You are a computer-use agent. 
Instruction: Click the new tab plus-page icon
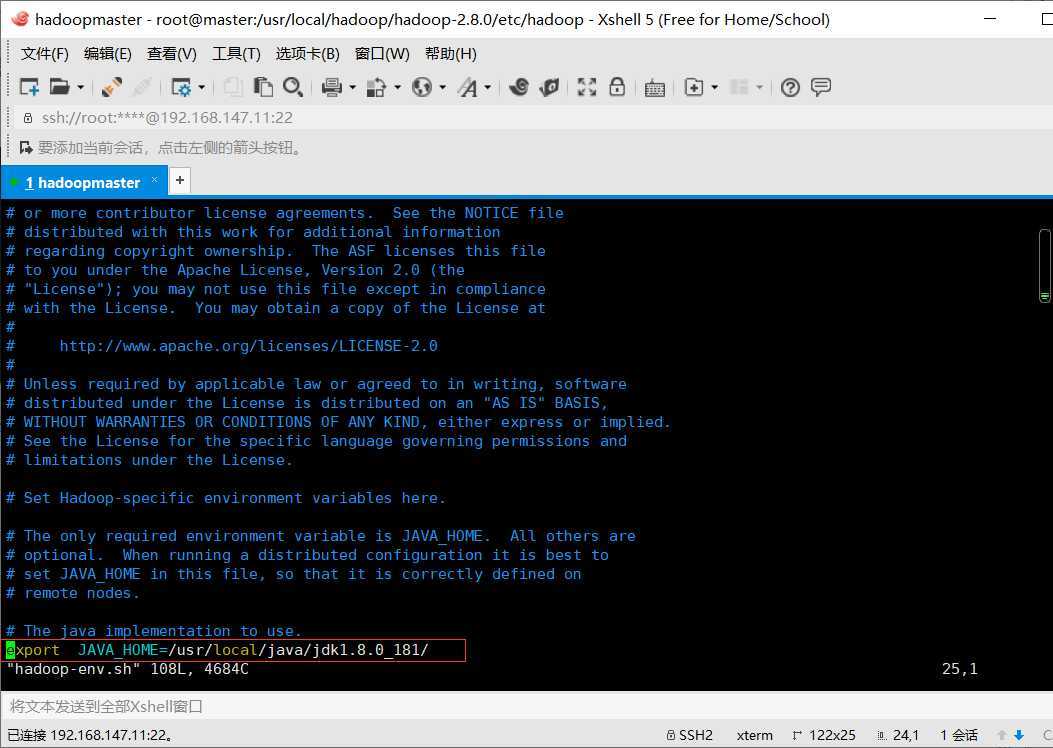[694, 87]
